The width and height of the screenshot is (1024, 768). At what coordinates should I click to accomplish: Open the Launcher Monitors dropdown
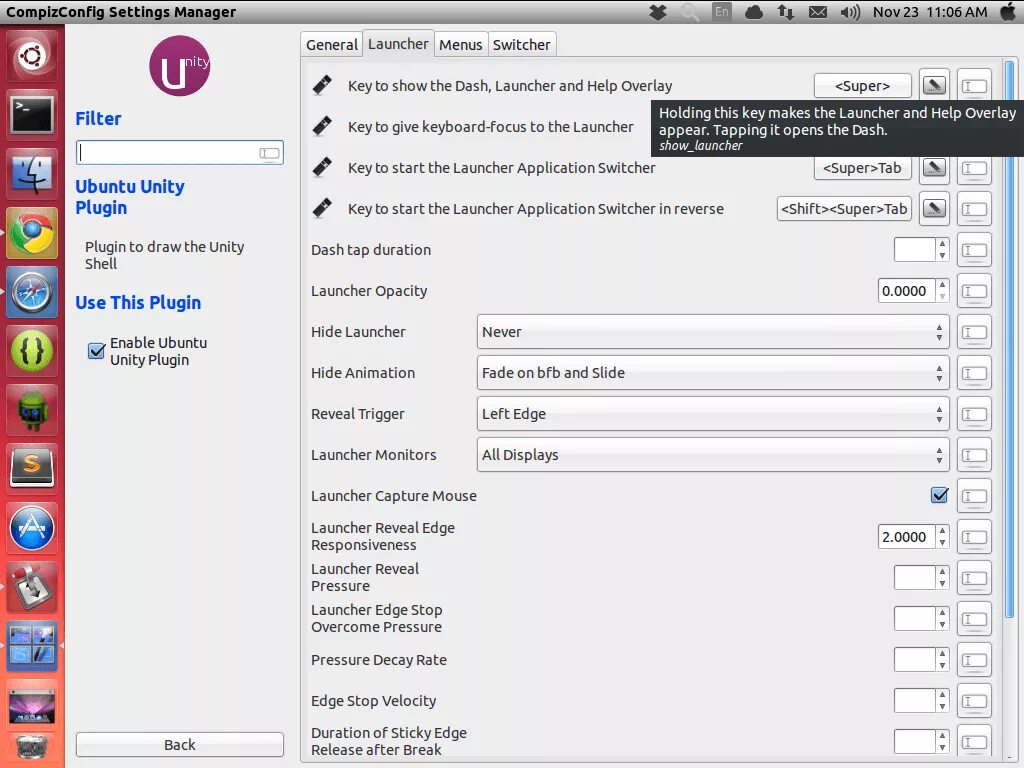coord(712,455)
